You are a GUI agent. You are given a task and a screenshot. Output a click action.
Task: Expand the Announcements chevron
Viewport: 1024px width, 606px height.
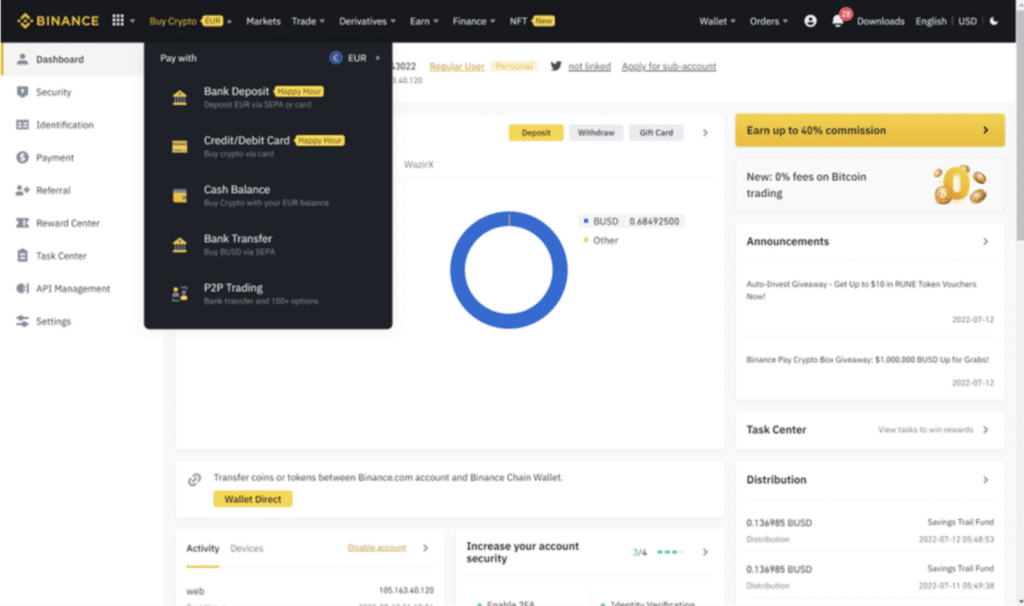click(x=985, y=242)
